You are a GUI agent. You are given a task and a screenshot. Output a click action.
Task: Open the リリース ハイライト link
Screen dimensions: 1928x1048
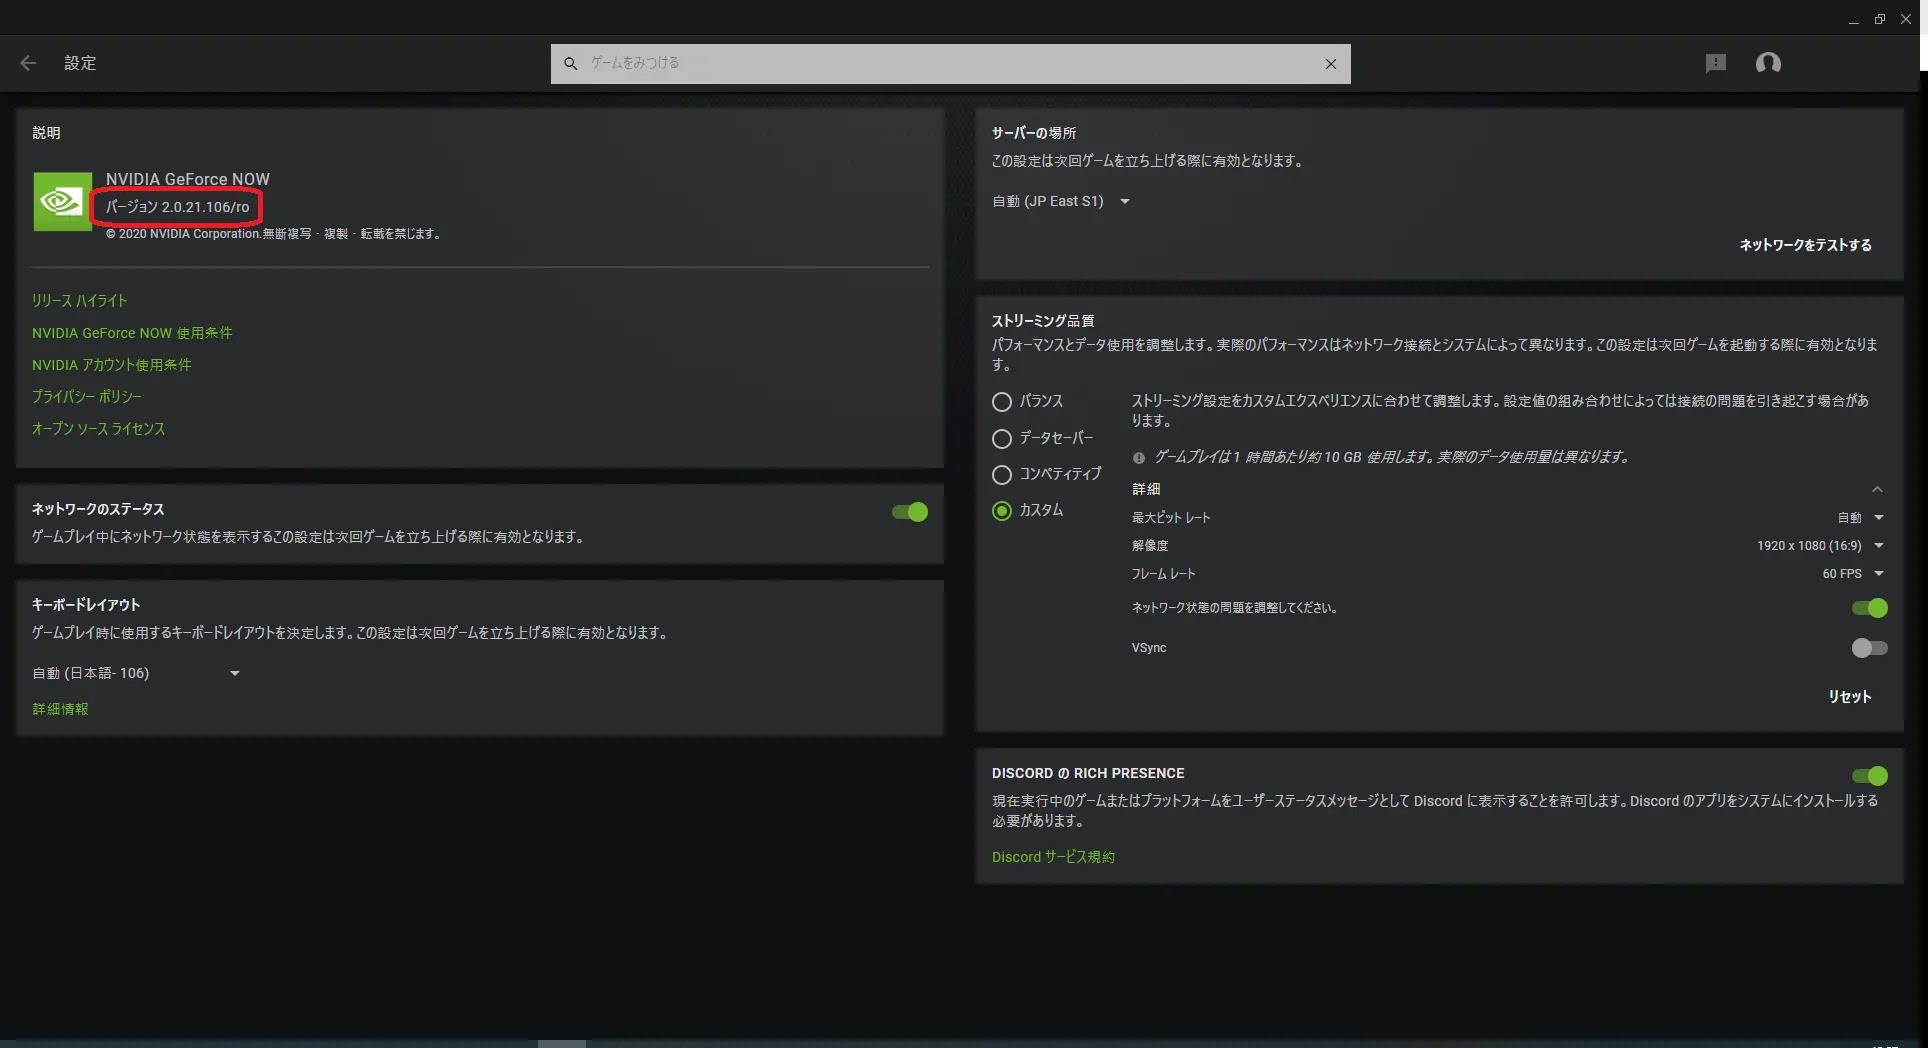[x=80, y=301]
